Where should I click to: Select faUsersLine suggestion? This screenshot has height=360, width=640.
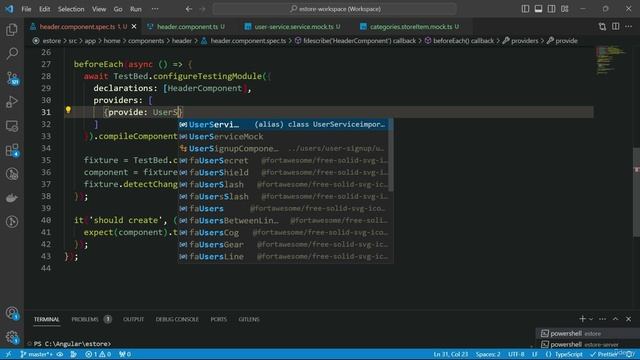pos(284,256)
